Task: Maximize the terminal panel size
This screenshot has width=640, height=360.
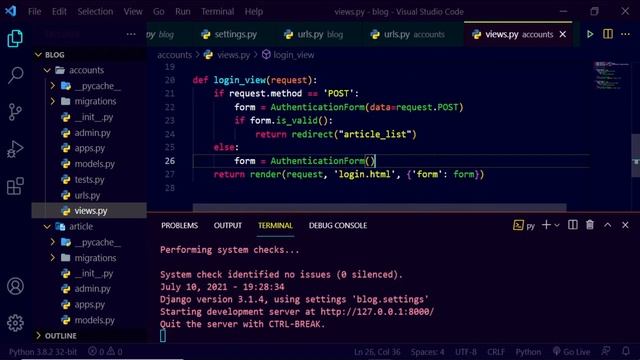Action: click(x=608, y=225)
